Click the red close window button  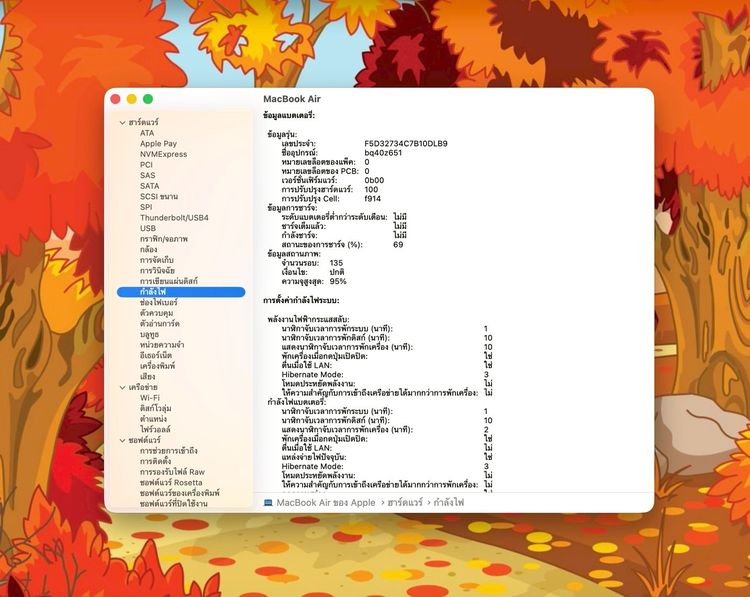tap(116, 99)
